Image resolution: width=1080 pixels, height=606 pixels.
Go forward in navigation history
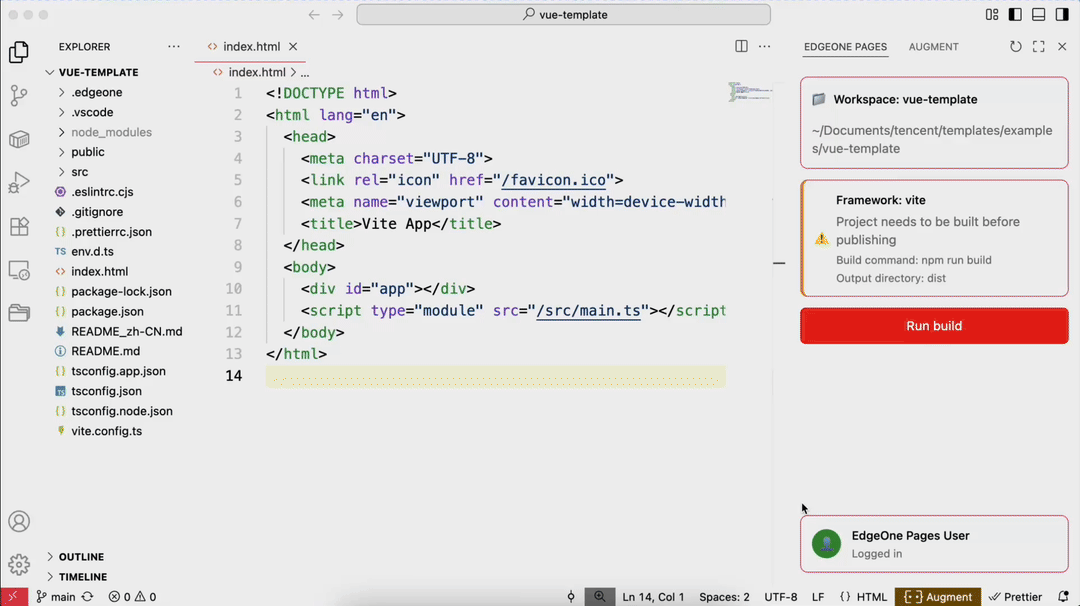pos(338,14)
